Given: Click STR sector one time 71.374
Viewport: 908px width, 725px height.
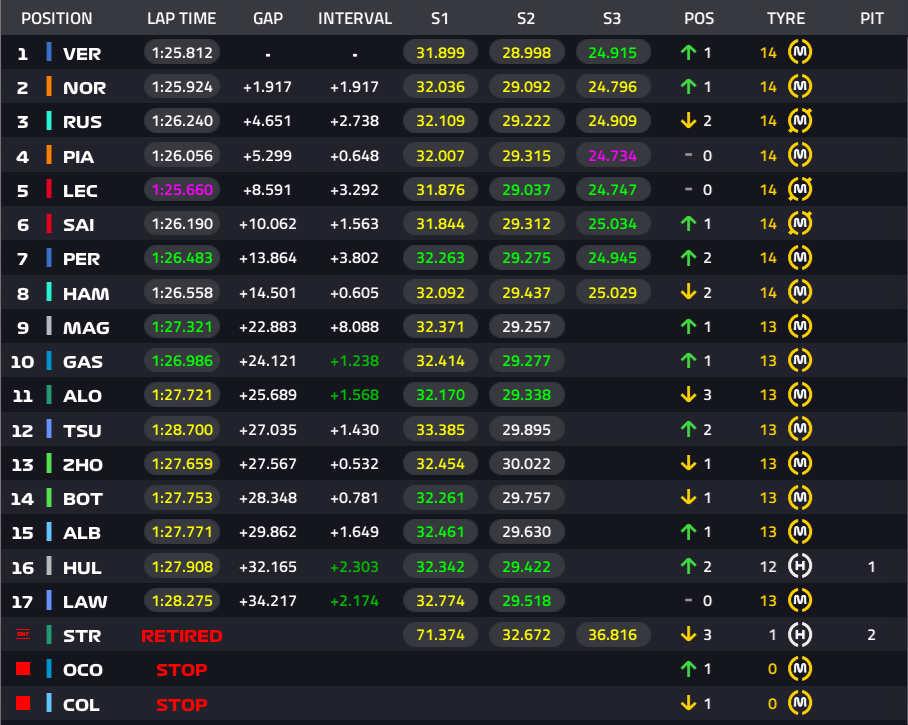Looking at the screenshot, I should [440, 635].
